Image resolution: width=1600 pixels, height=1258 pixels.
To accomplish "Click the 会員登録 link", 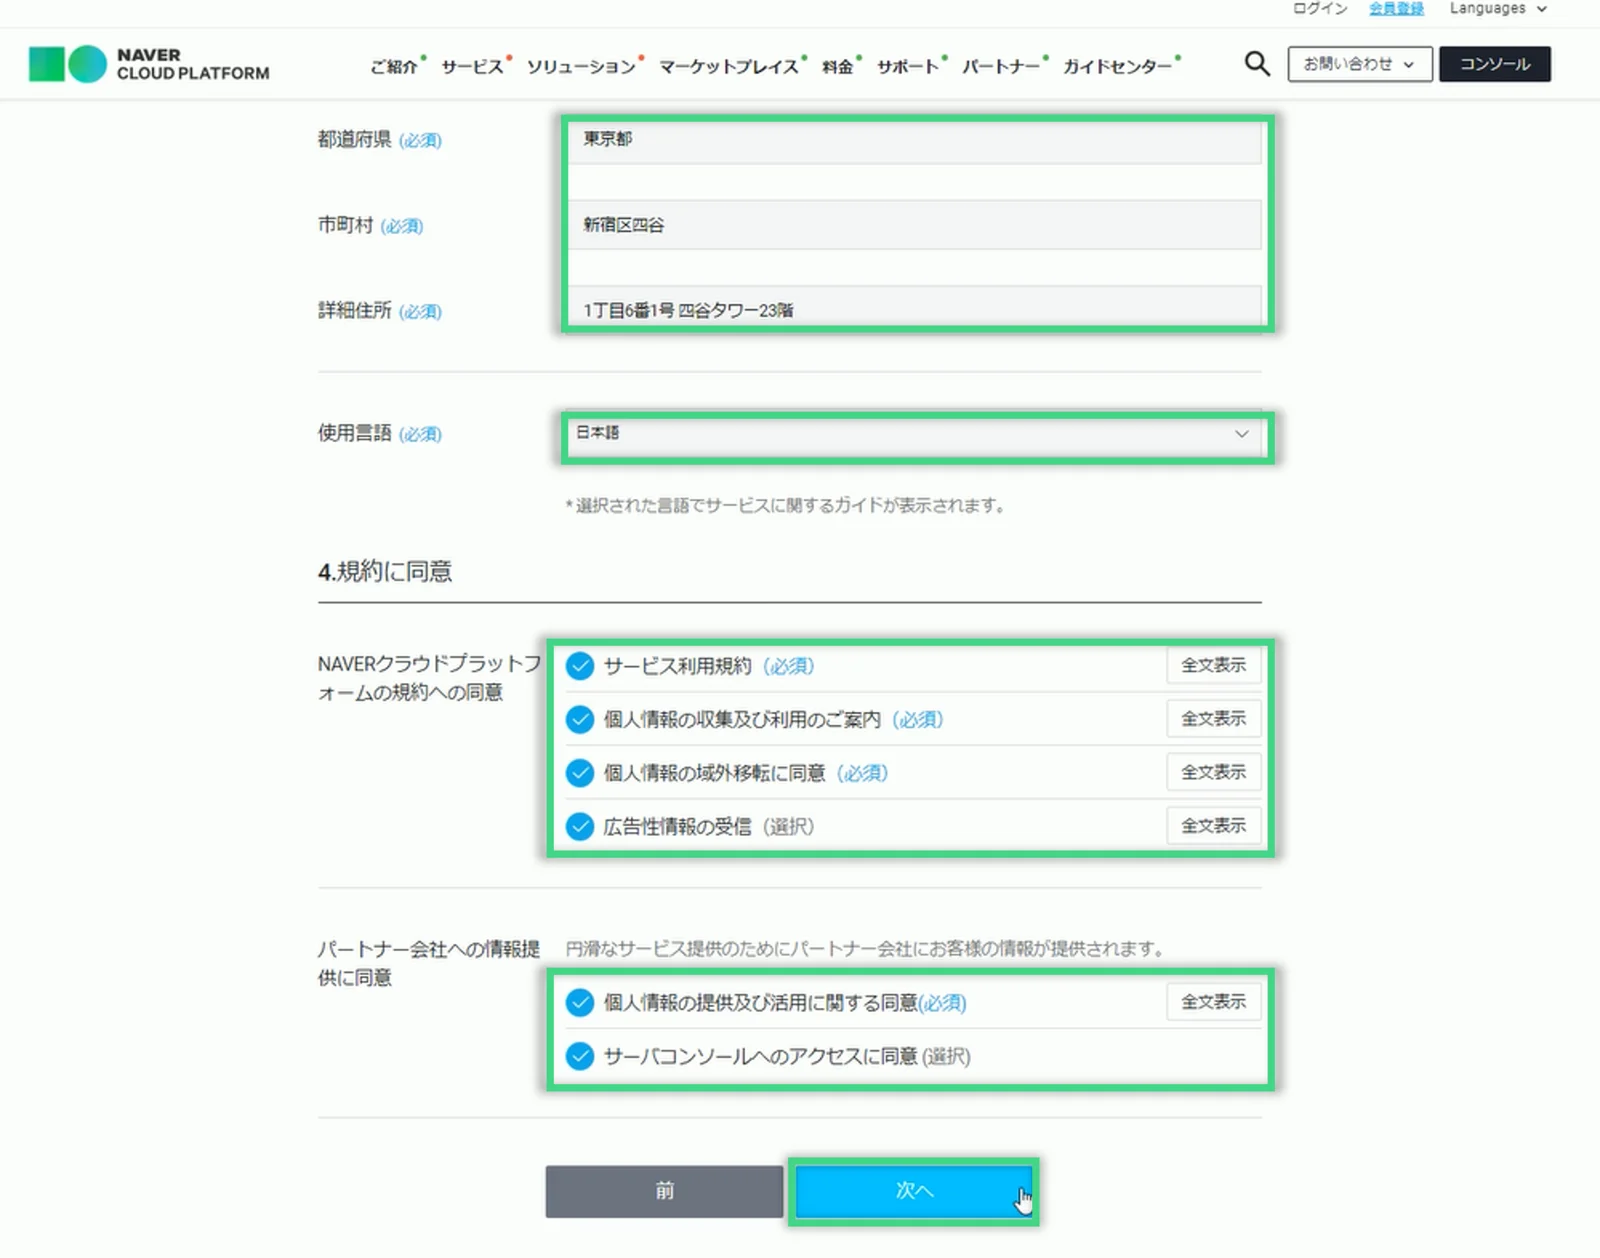I will coord(1396,9).
